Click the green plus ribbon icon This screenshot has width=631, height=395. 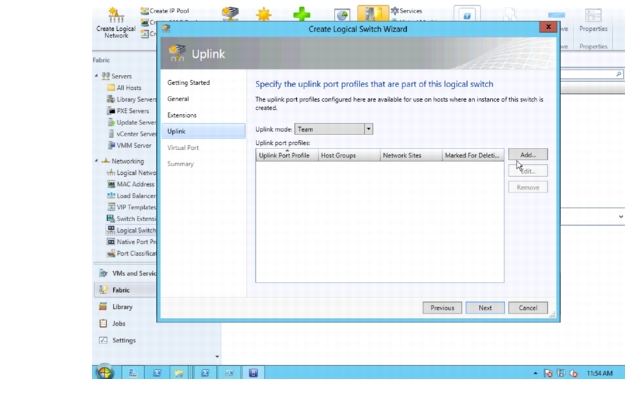tap(301, 14)
